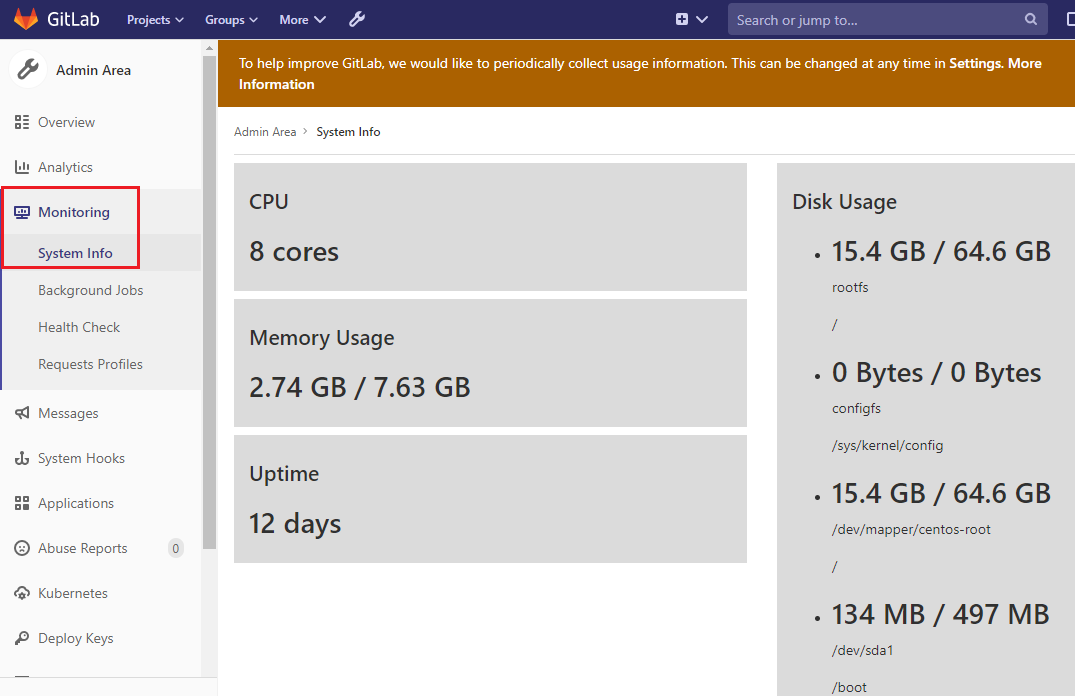Click the sidebar scrollbar up arrow

click(209, 48)
